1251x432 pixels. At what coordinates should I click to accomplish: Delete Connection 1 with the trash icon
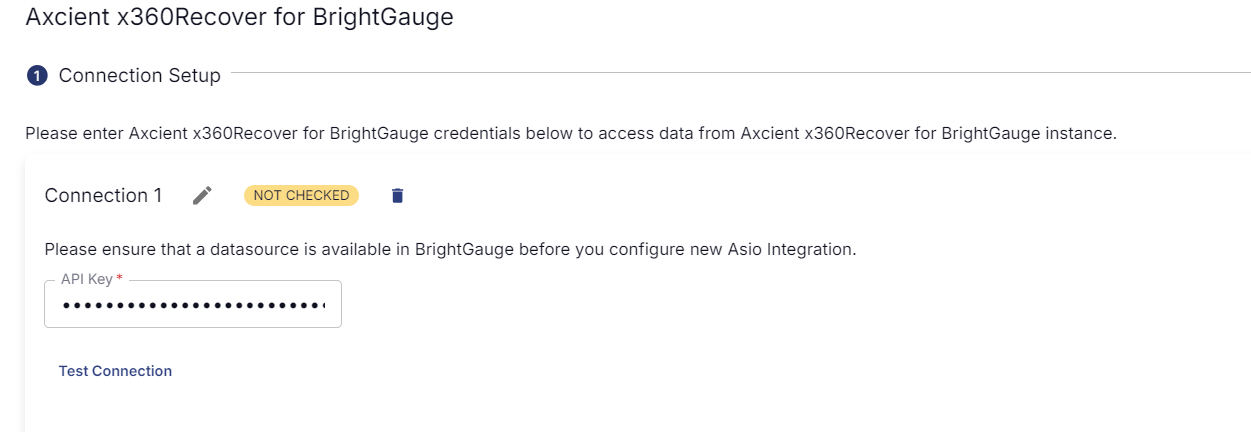tap(397, 196)
